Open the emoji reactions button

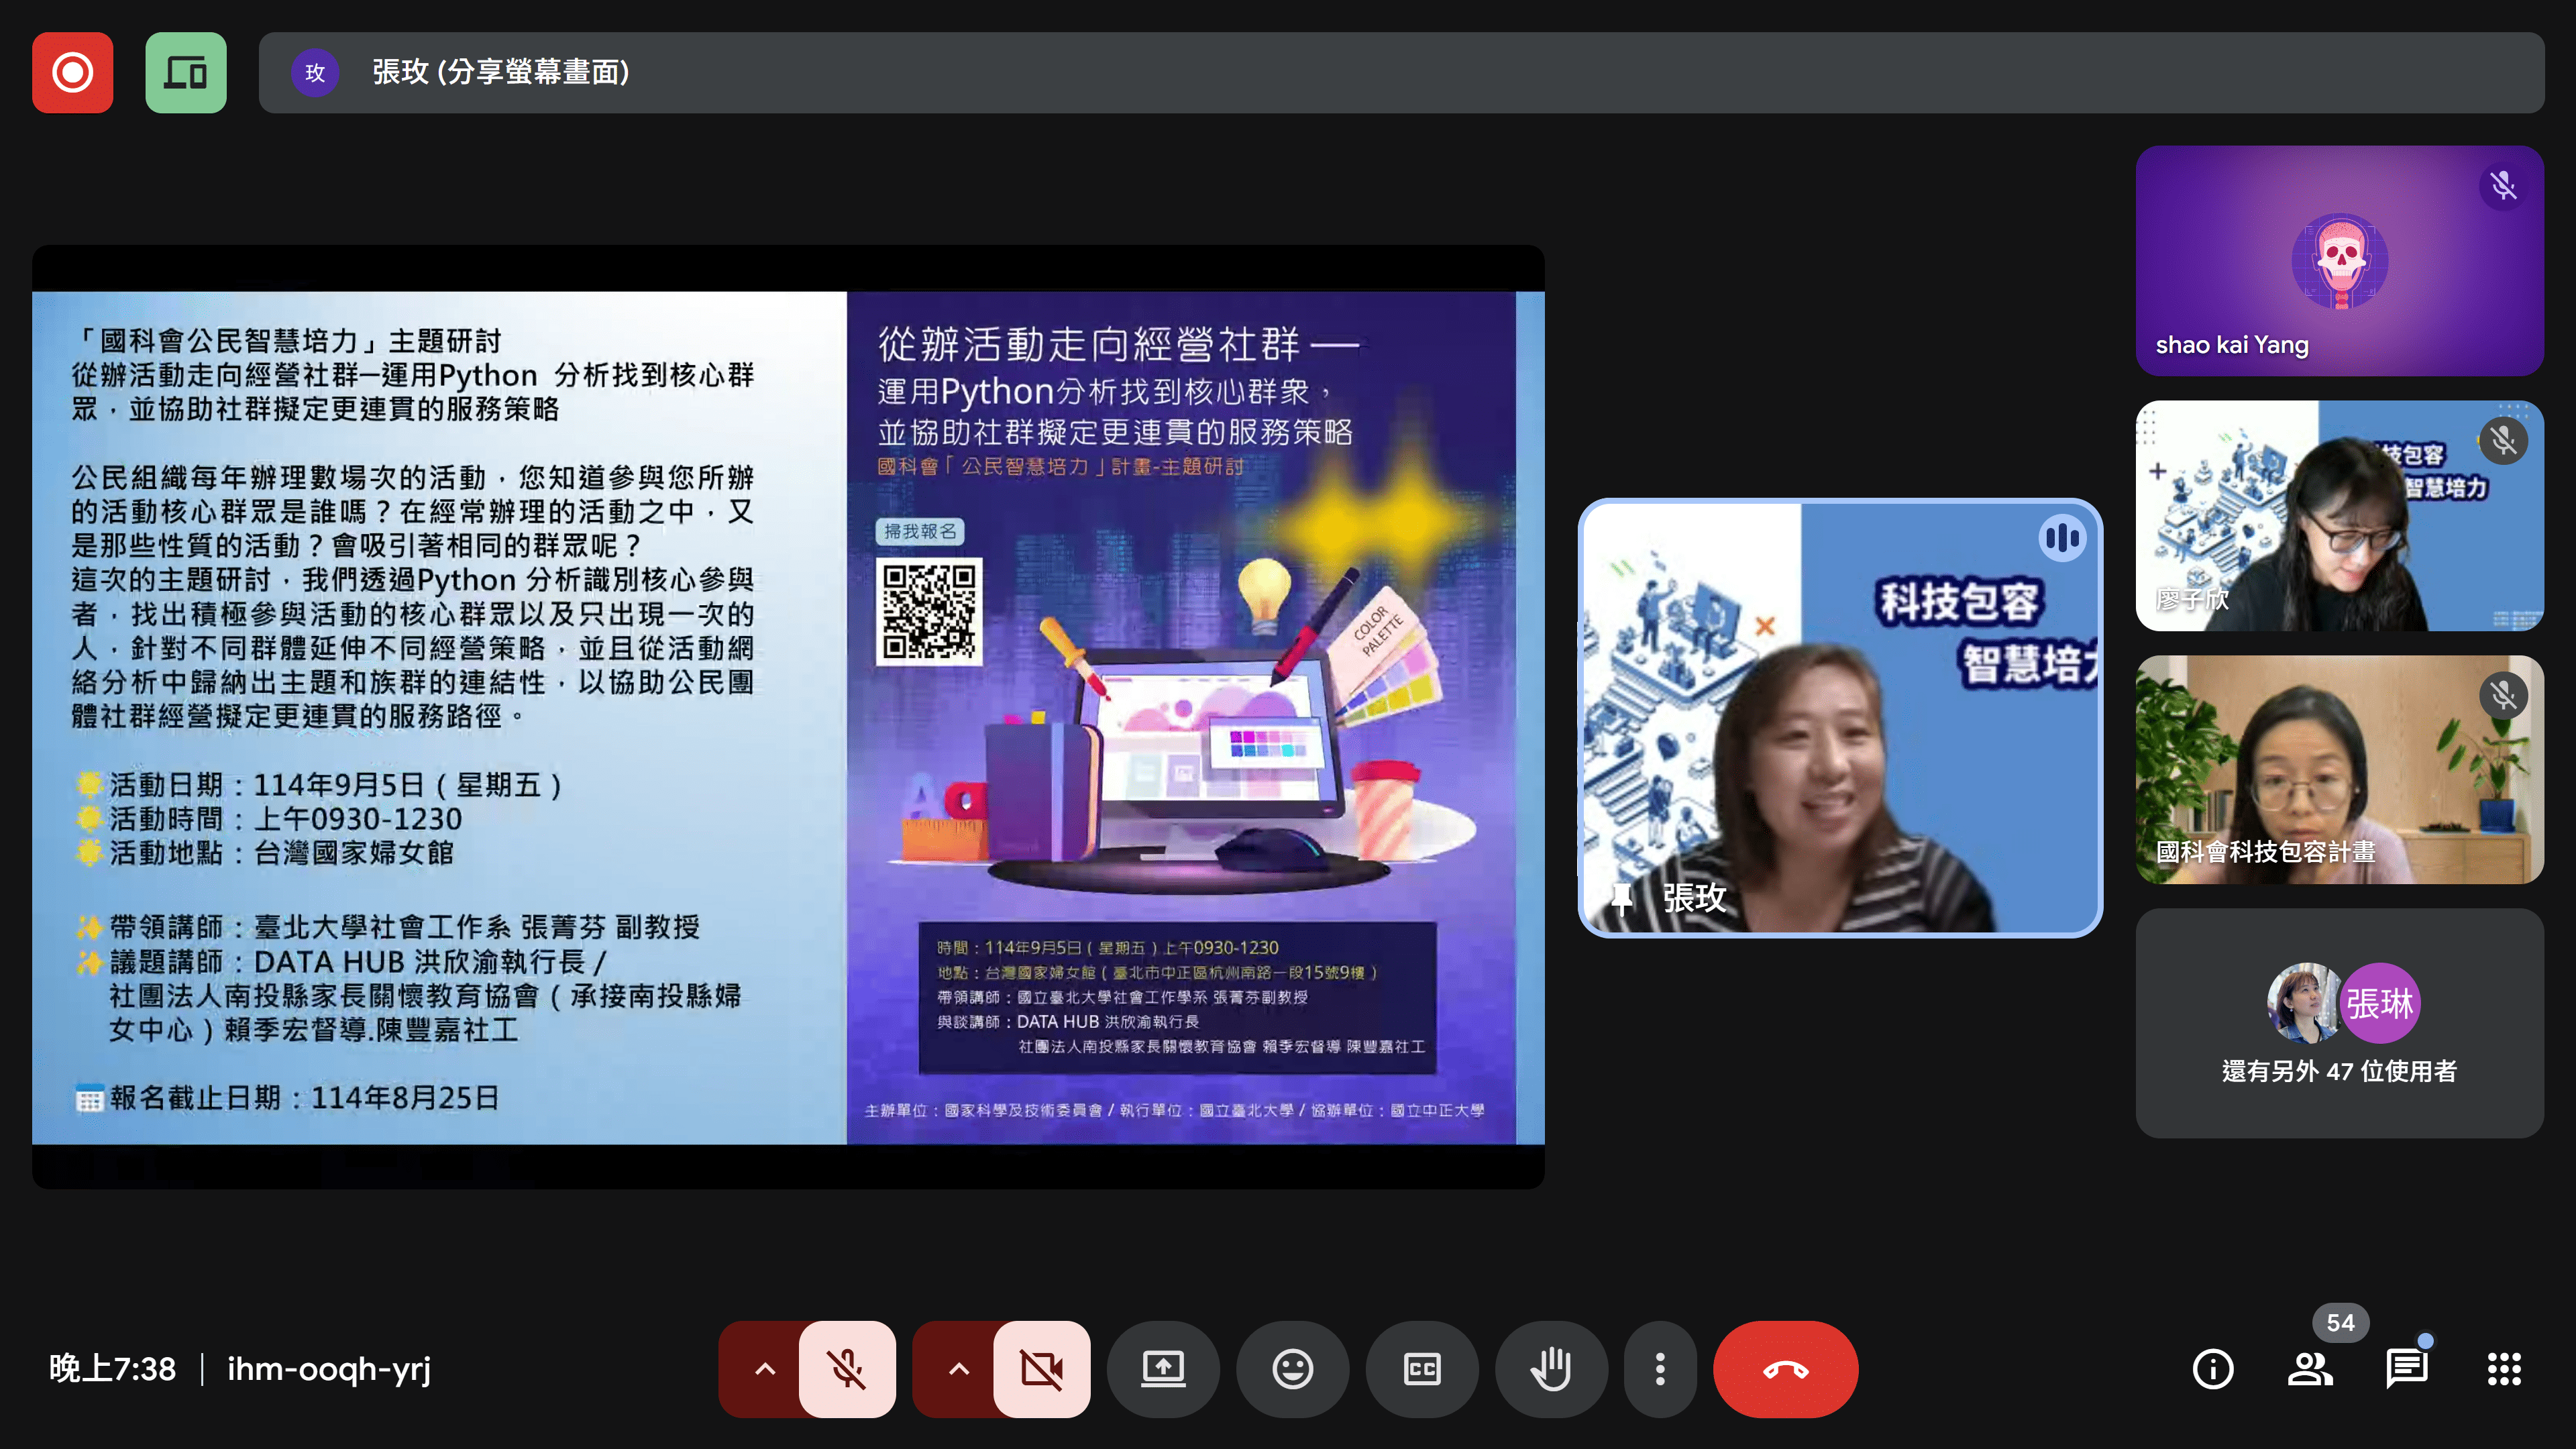click(1292, 1368)
